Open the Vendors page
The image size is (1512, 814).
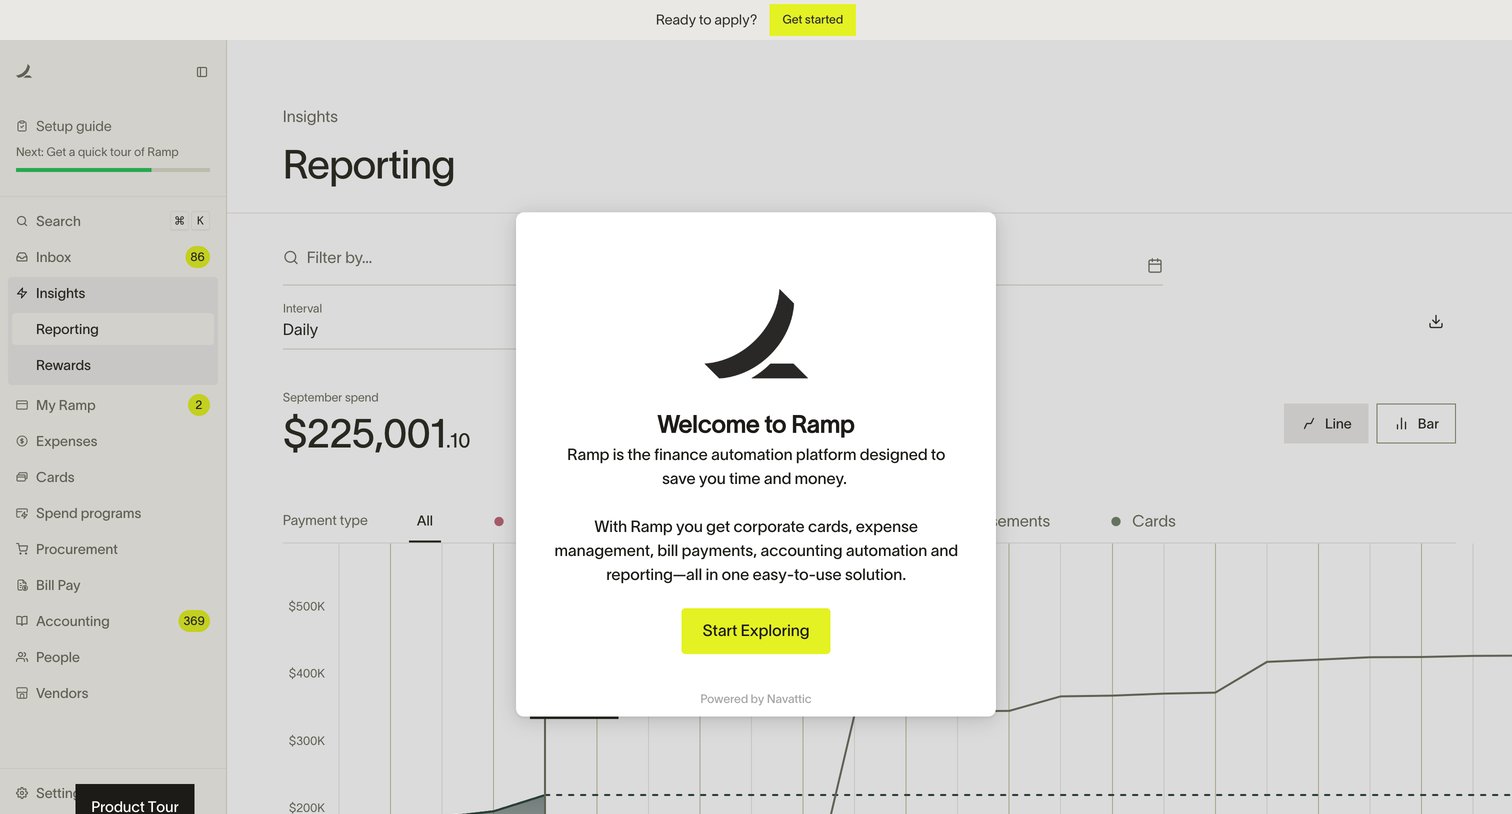coord(62,693)
